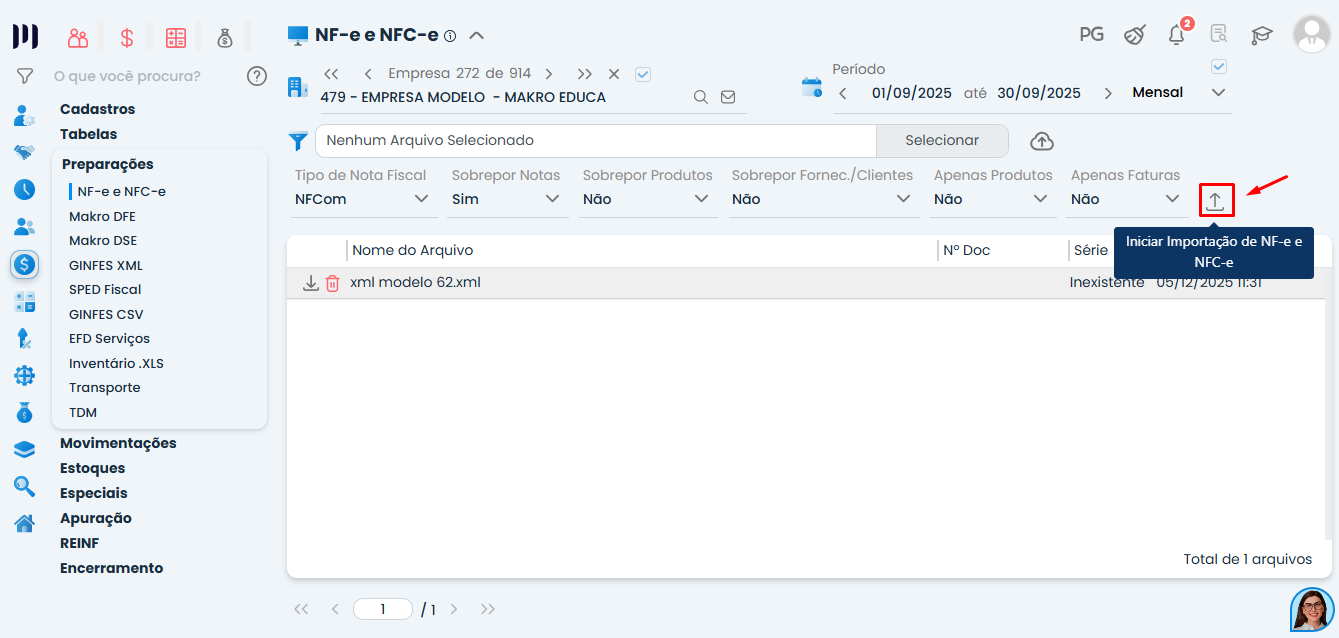Viewport: 1339px width, 638px height.
Task: Open Transporte menu item
Action: 105,388
